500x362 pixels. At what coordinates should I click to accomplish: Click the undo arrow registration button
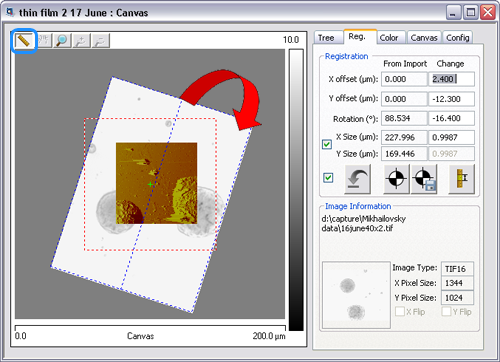click(357, 179)
